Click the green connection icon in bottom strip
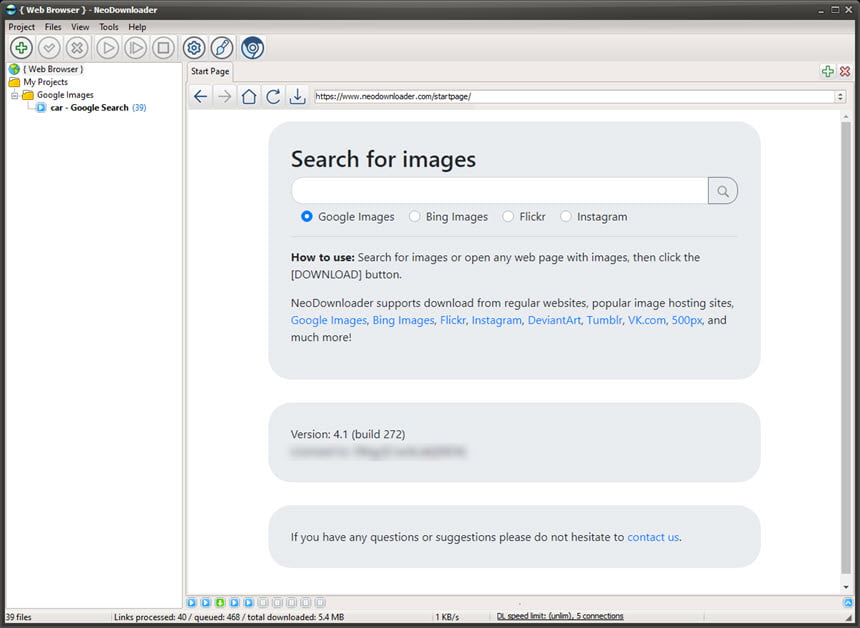This screenshot has height=628, width=860. coord(220,602)
